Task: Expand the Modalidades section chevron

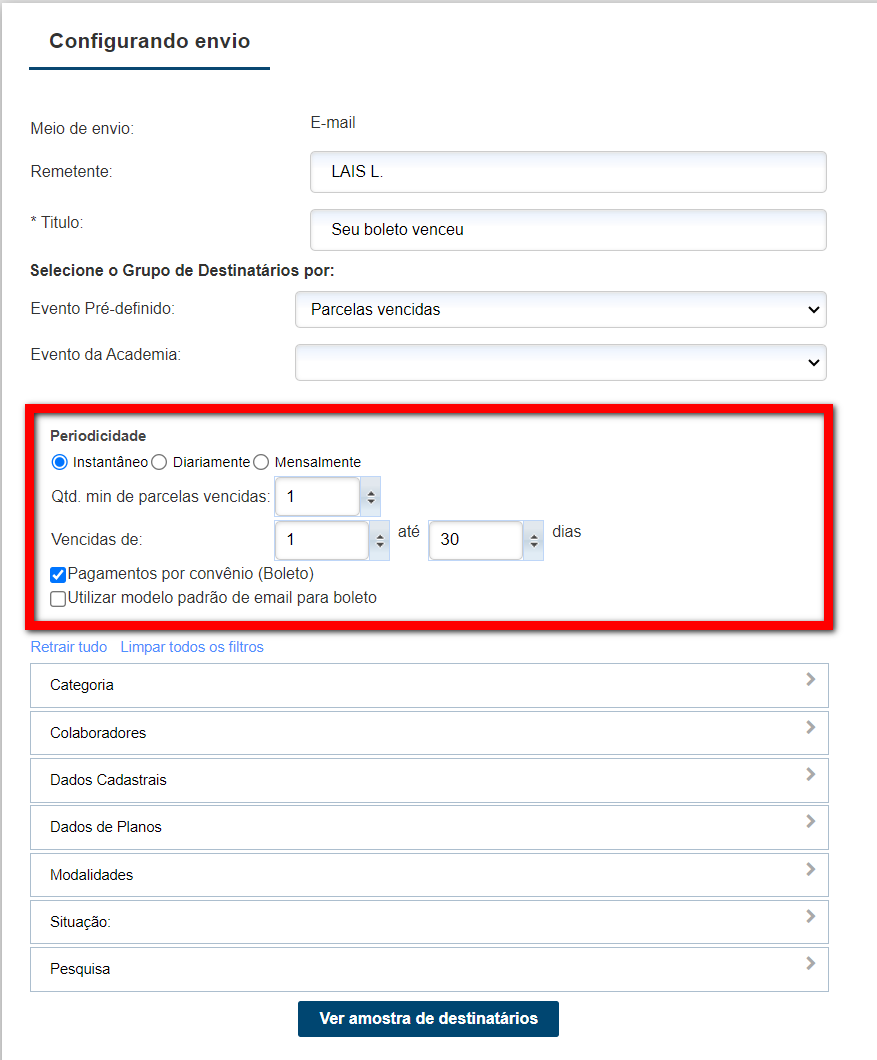Action: click(x=810, y=869)
